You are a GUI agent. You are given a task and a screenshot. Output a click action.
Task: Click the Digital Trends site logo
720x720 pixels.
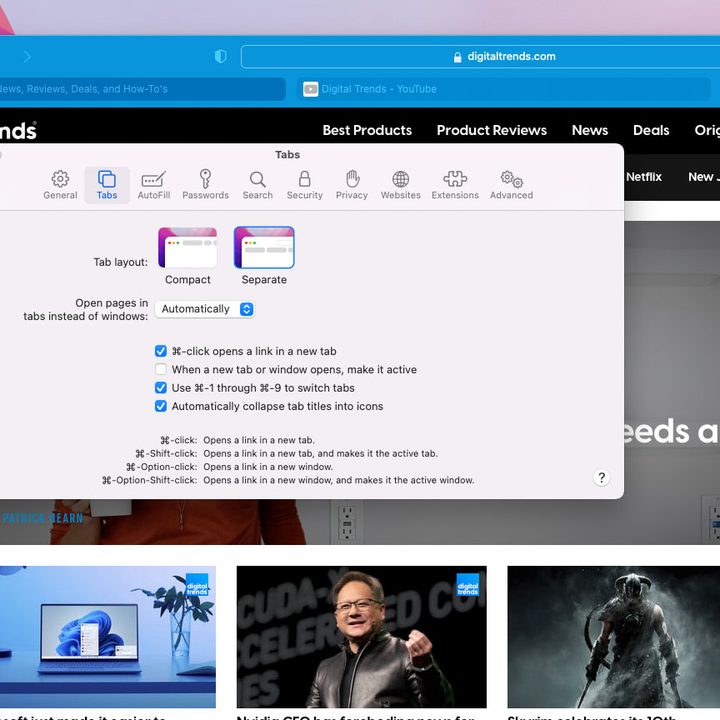click(17, 131)
